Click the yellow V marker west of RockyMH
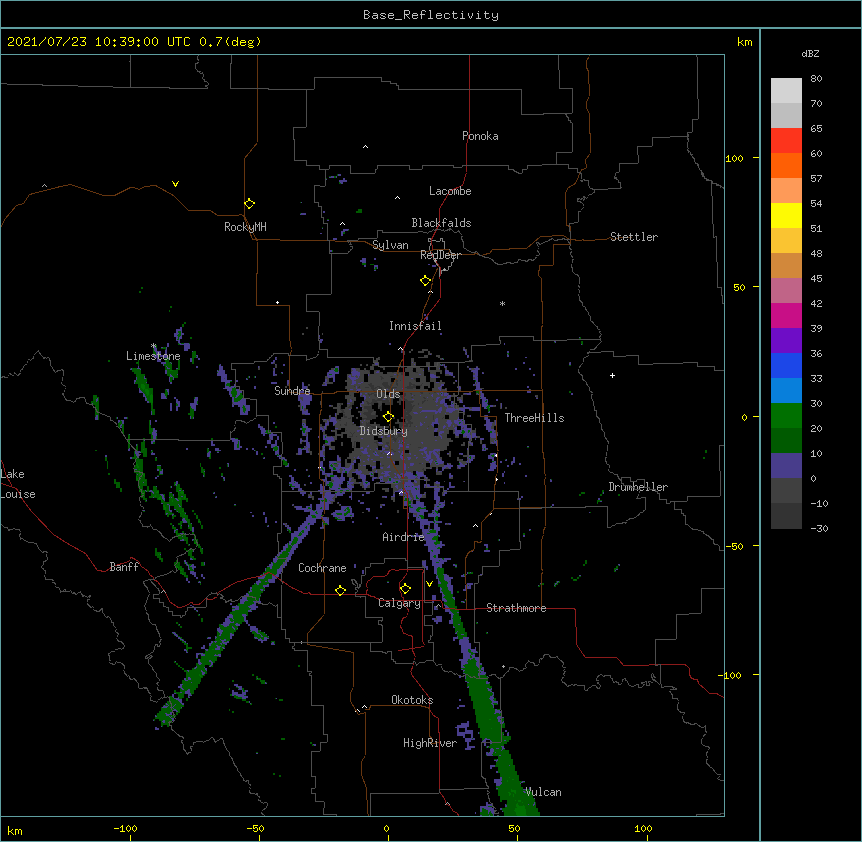 point(175,184)
